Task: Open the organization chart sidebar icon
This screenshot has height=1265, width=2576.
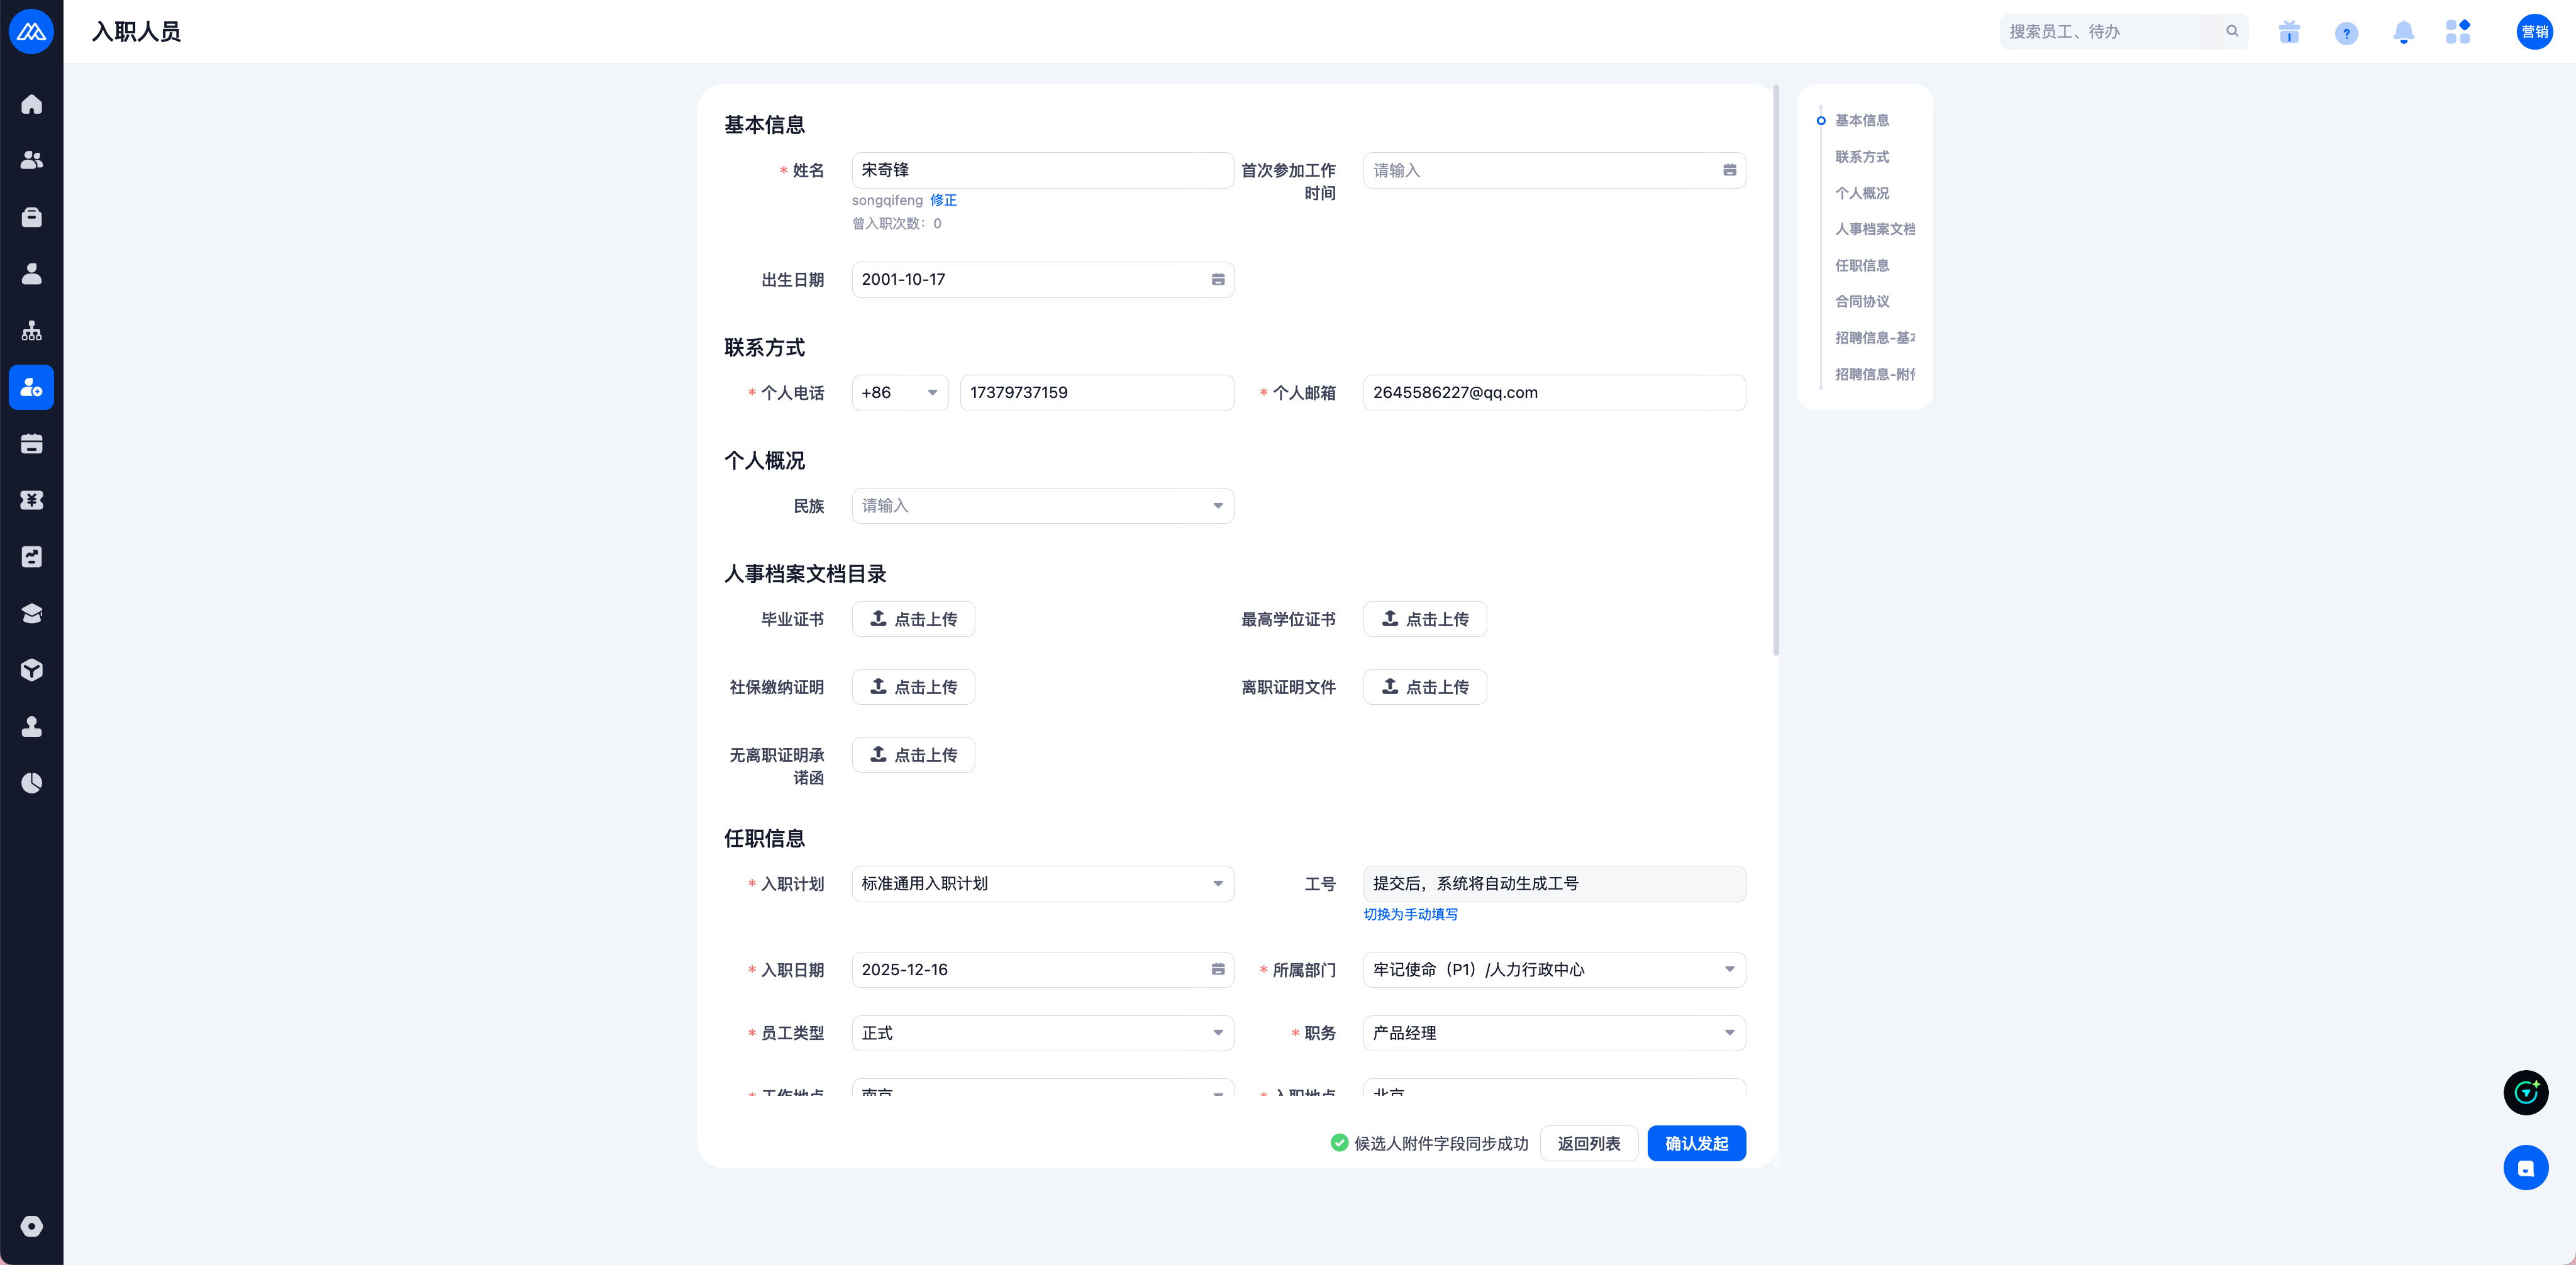Action: (x=31, y=331)
